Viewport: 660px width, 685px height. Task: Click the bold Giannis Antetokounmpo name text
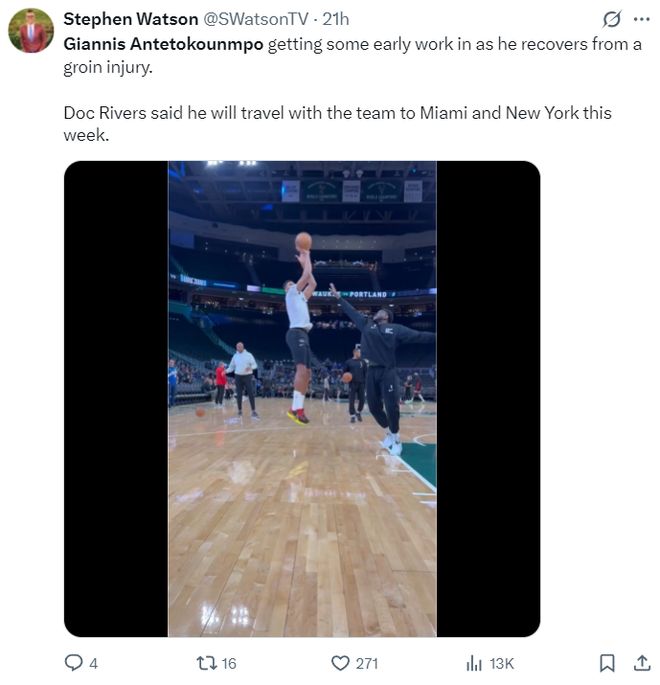tap(164, 45)
